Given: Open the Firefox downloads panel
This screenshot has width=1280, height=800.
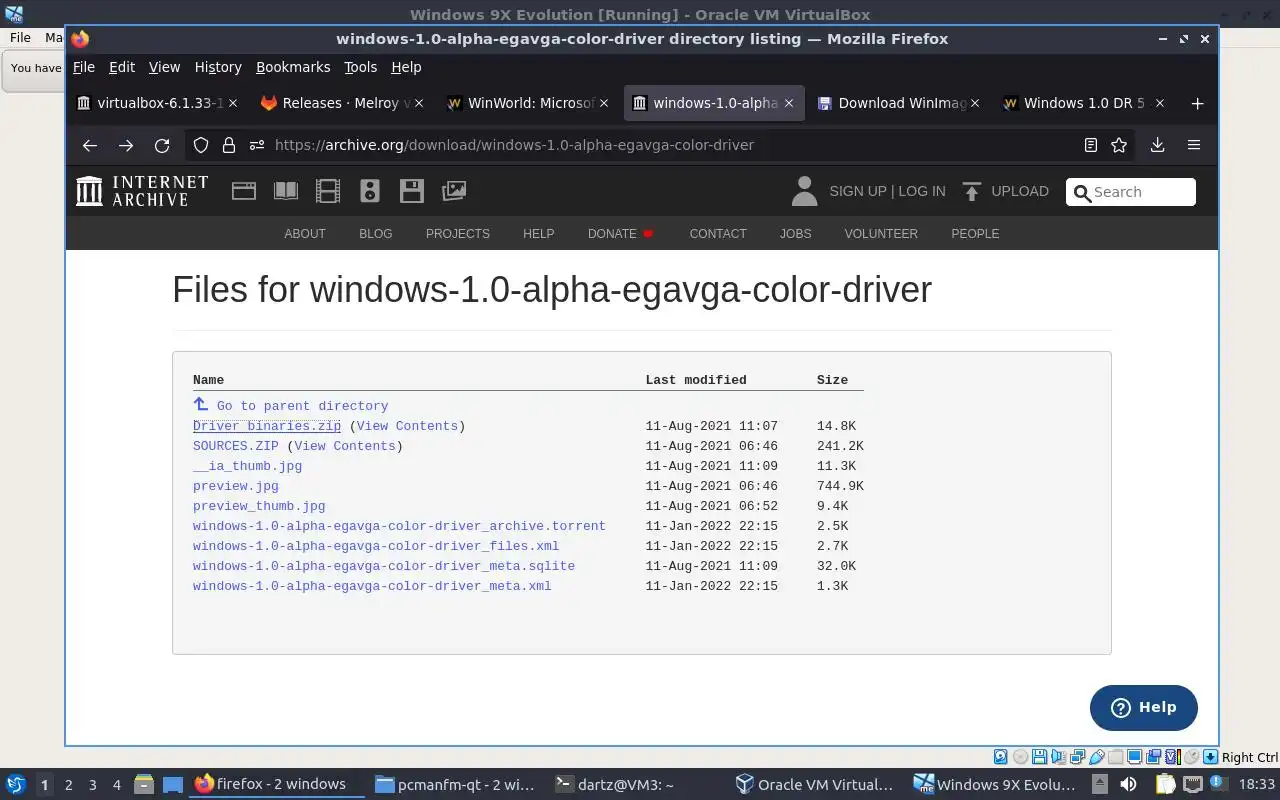Looking at the screenshot, I should pos(1157,145).
